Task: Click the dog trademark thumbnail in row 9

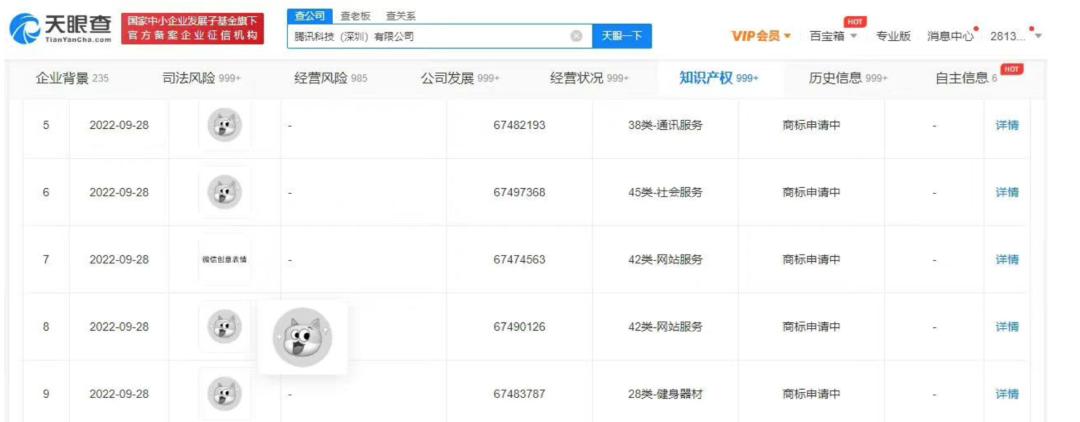Action: (x=225, y=394)
